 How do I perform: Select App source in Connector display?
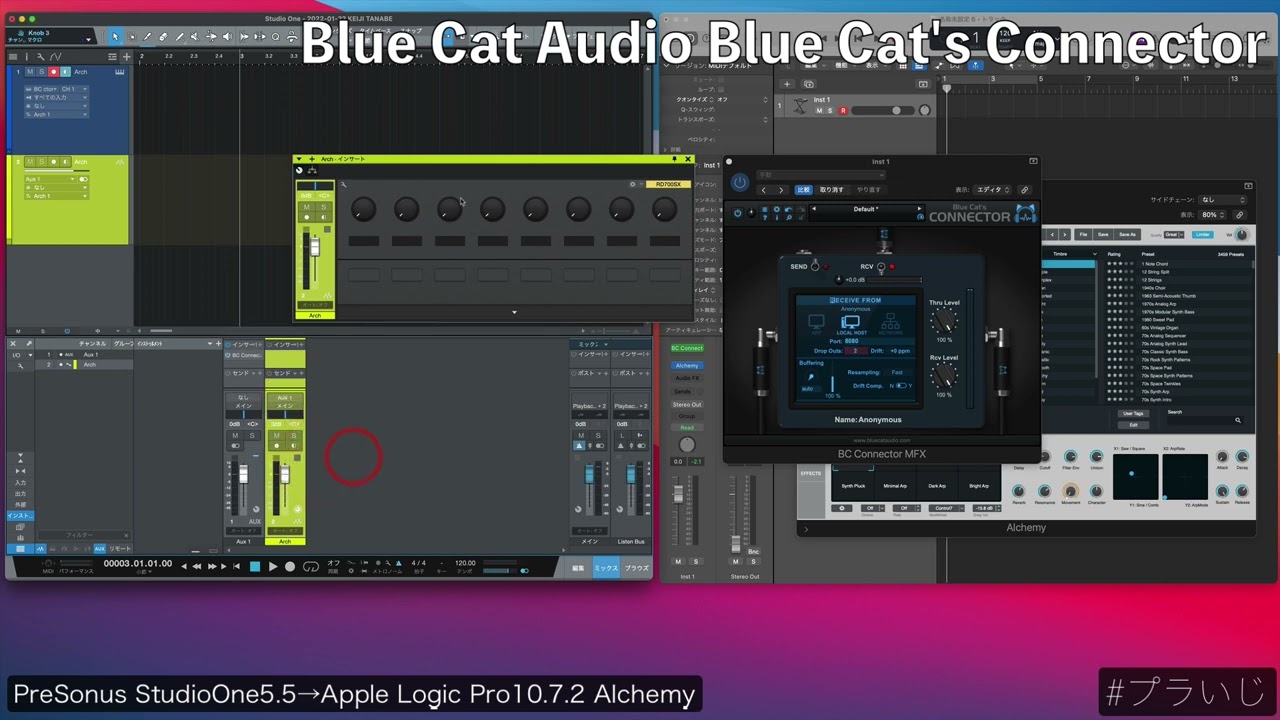point(817,324)
